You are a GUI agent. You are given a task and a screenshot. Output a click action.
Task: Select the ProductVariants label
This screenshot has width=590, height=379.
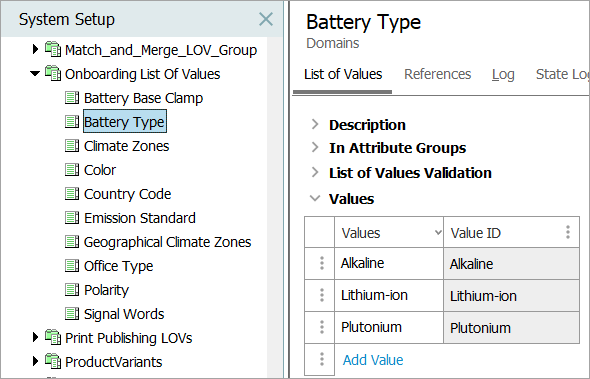(x=114, y=362)
